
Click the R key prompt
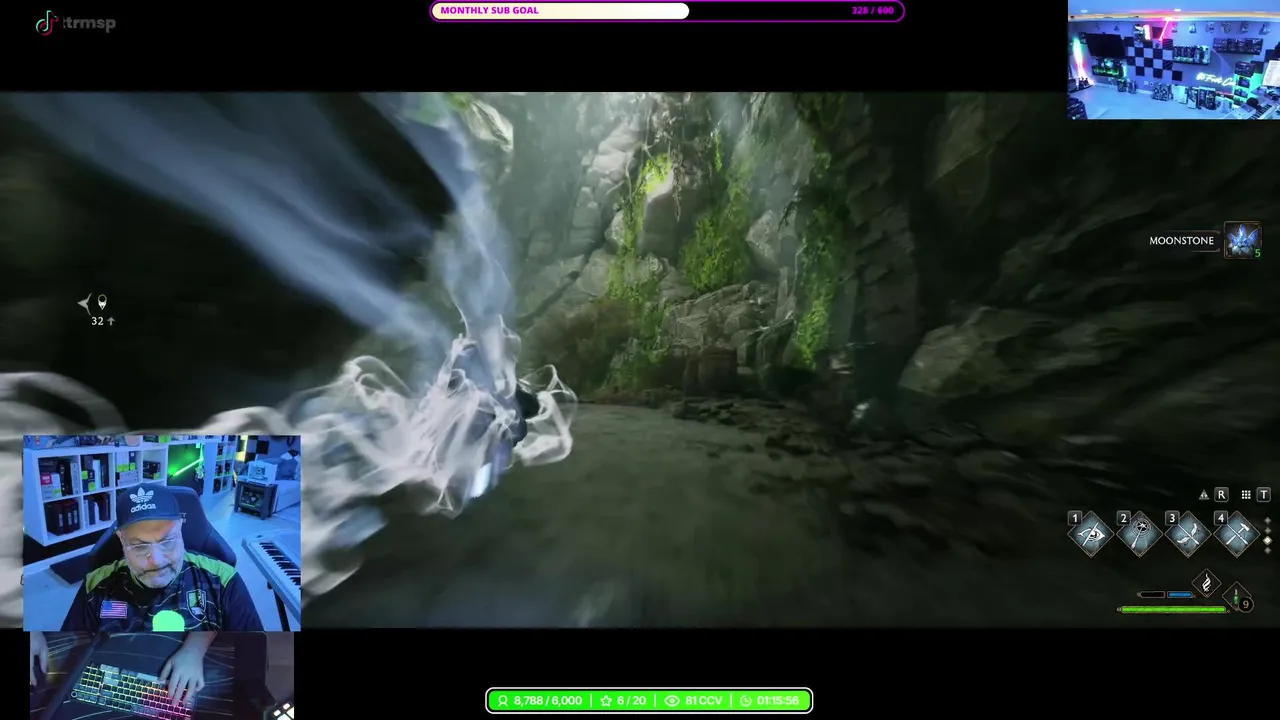coord(1221,495)
